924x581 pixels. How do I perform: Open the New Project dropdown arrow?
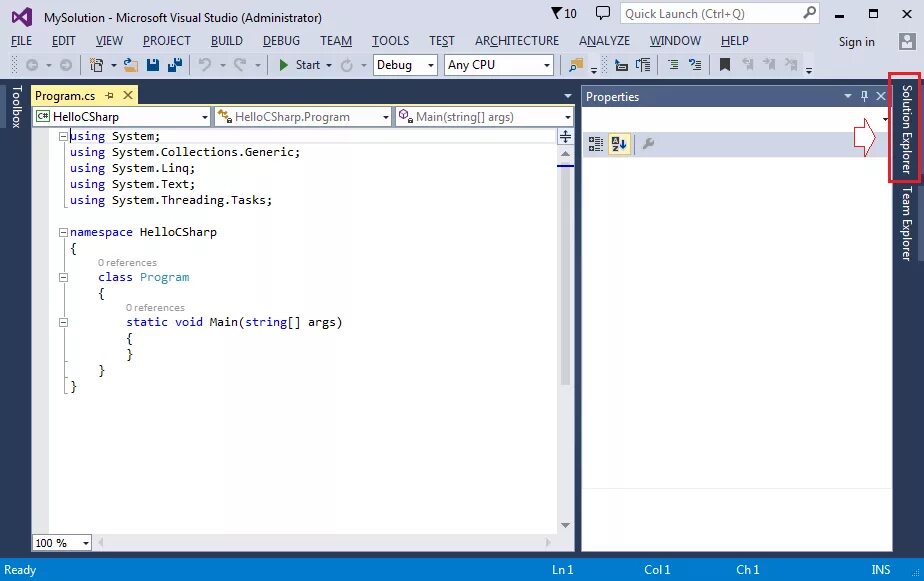[114, 65]
